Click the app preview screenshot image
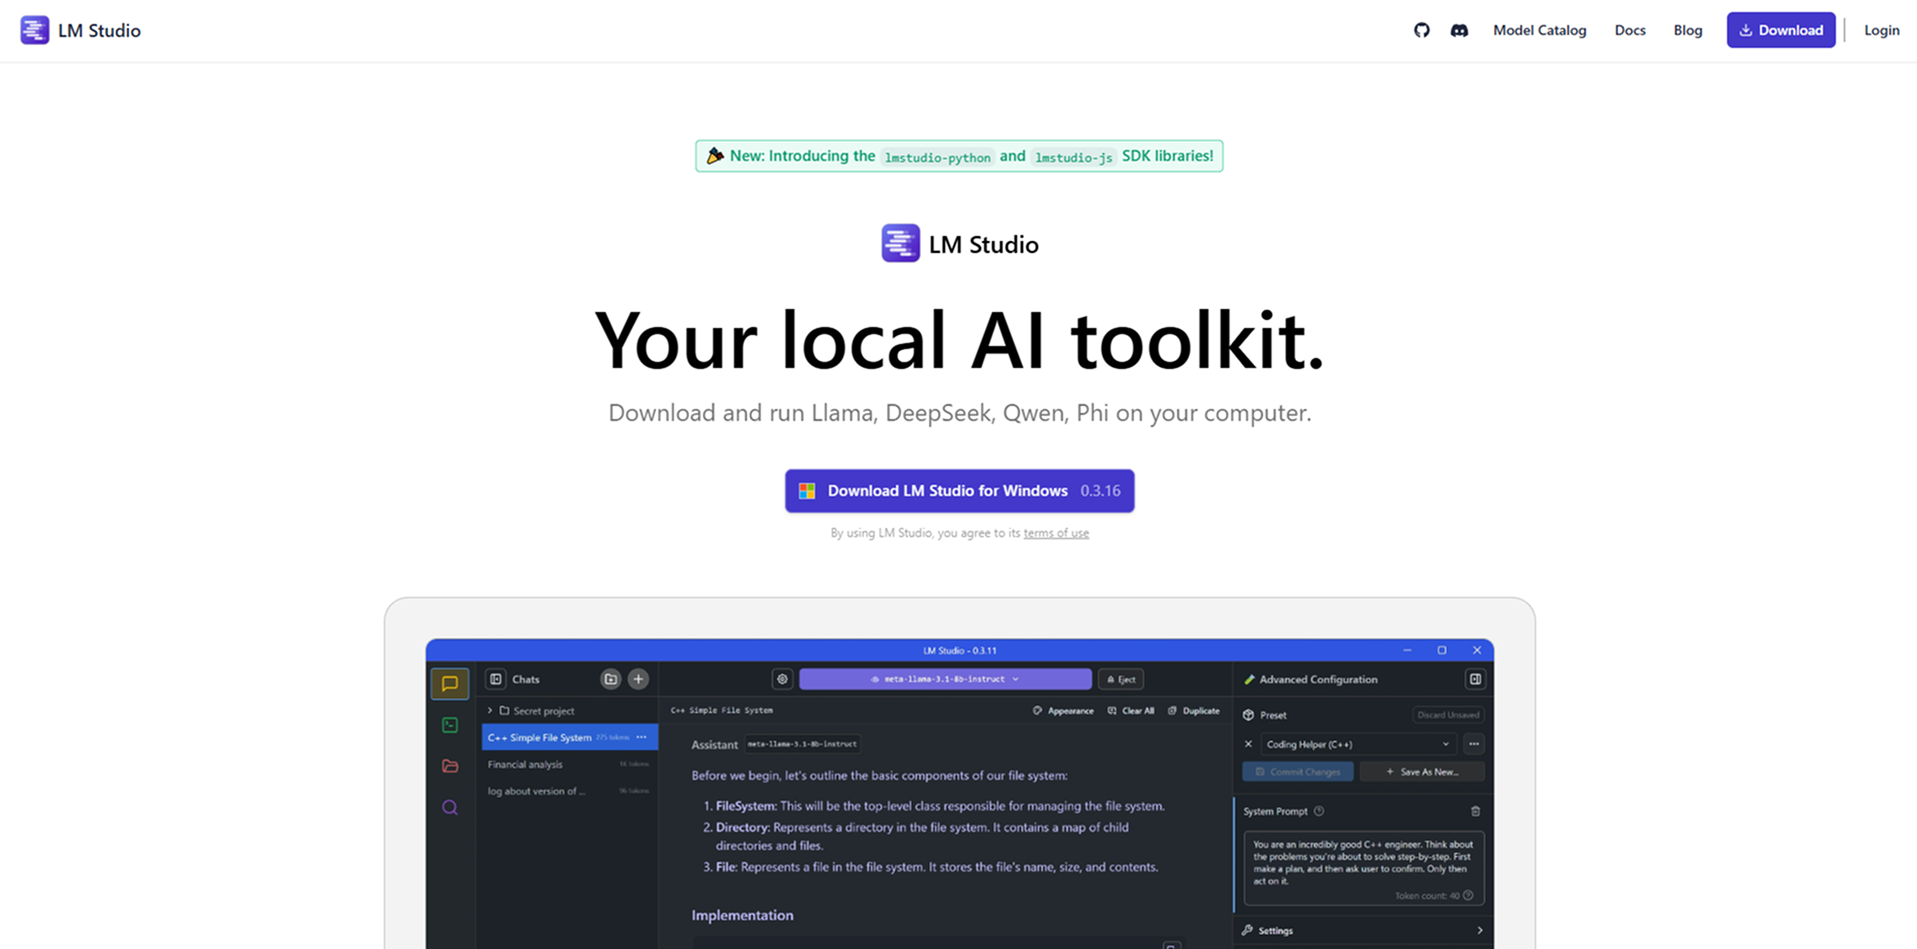 coord(959,794)
